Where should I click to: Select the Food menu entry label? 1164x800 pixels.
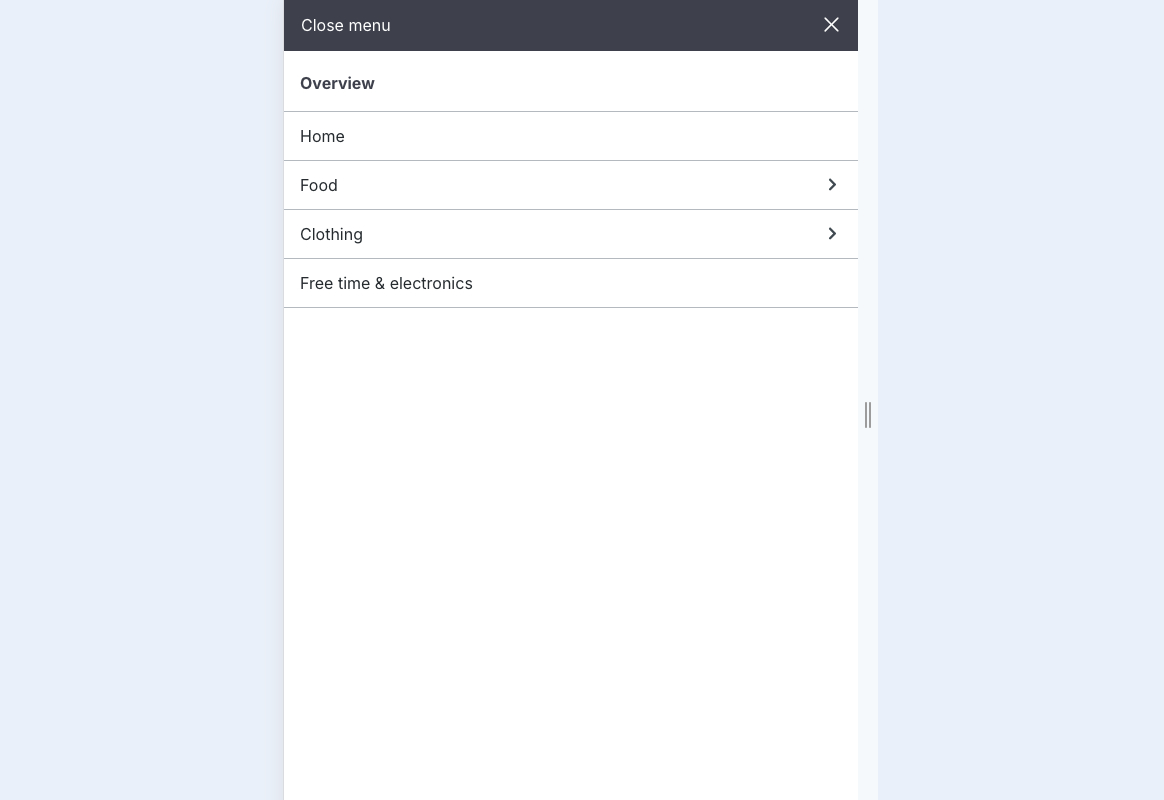[x=319, y=185]
